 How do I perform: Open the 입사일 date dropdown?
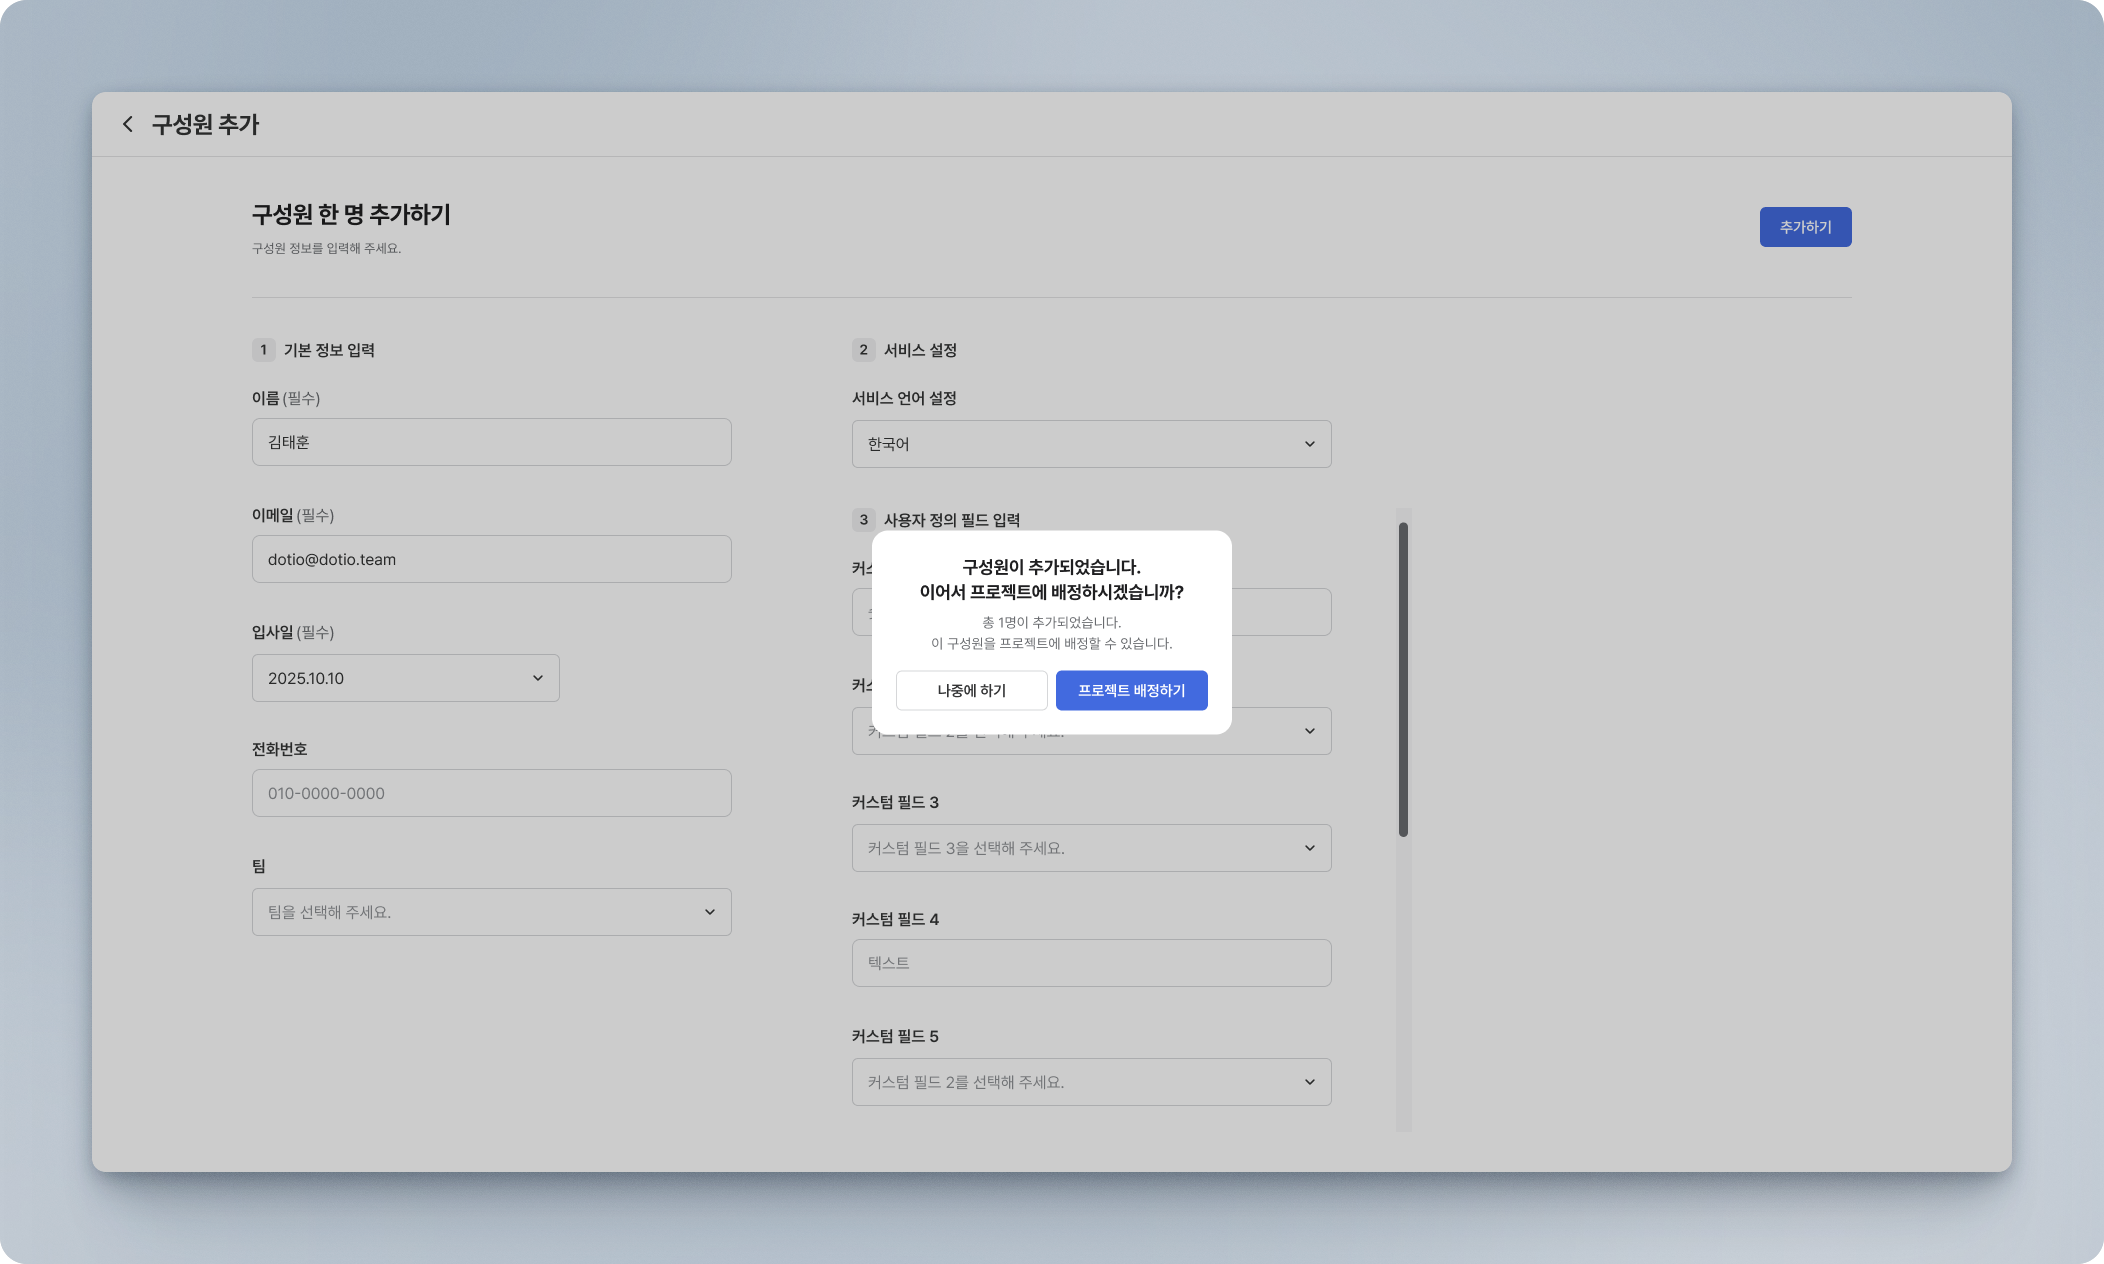[x=405, y=678]
